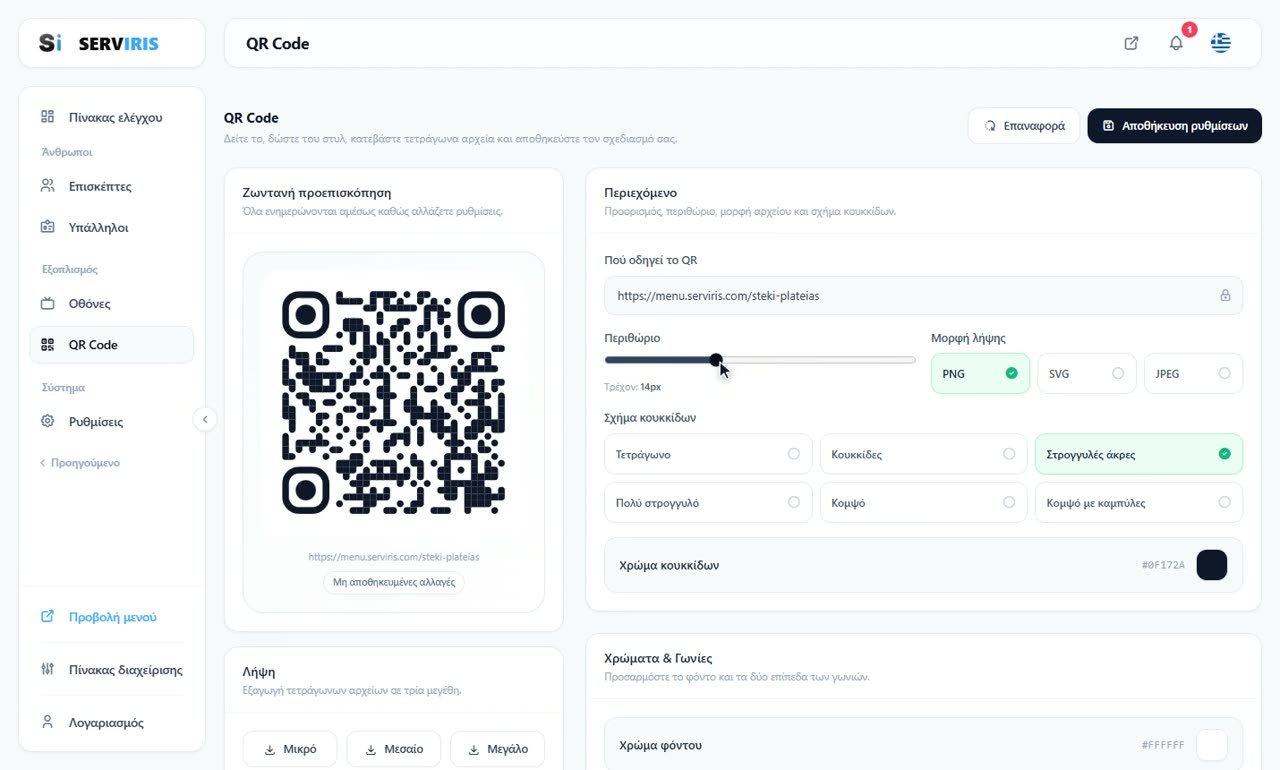Click Αποθήκευση ρυθμίσεων button
The image size is (1280, 770).
(1174, 126)
